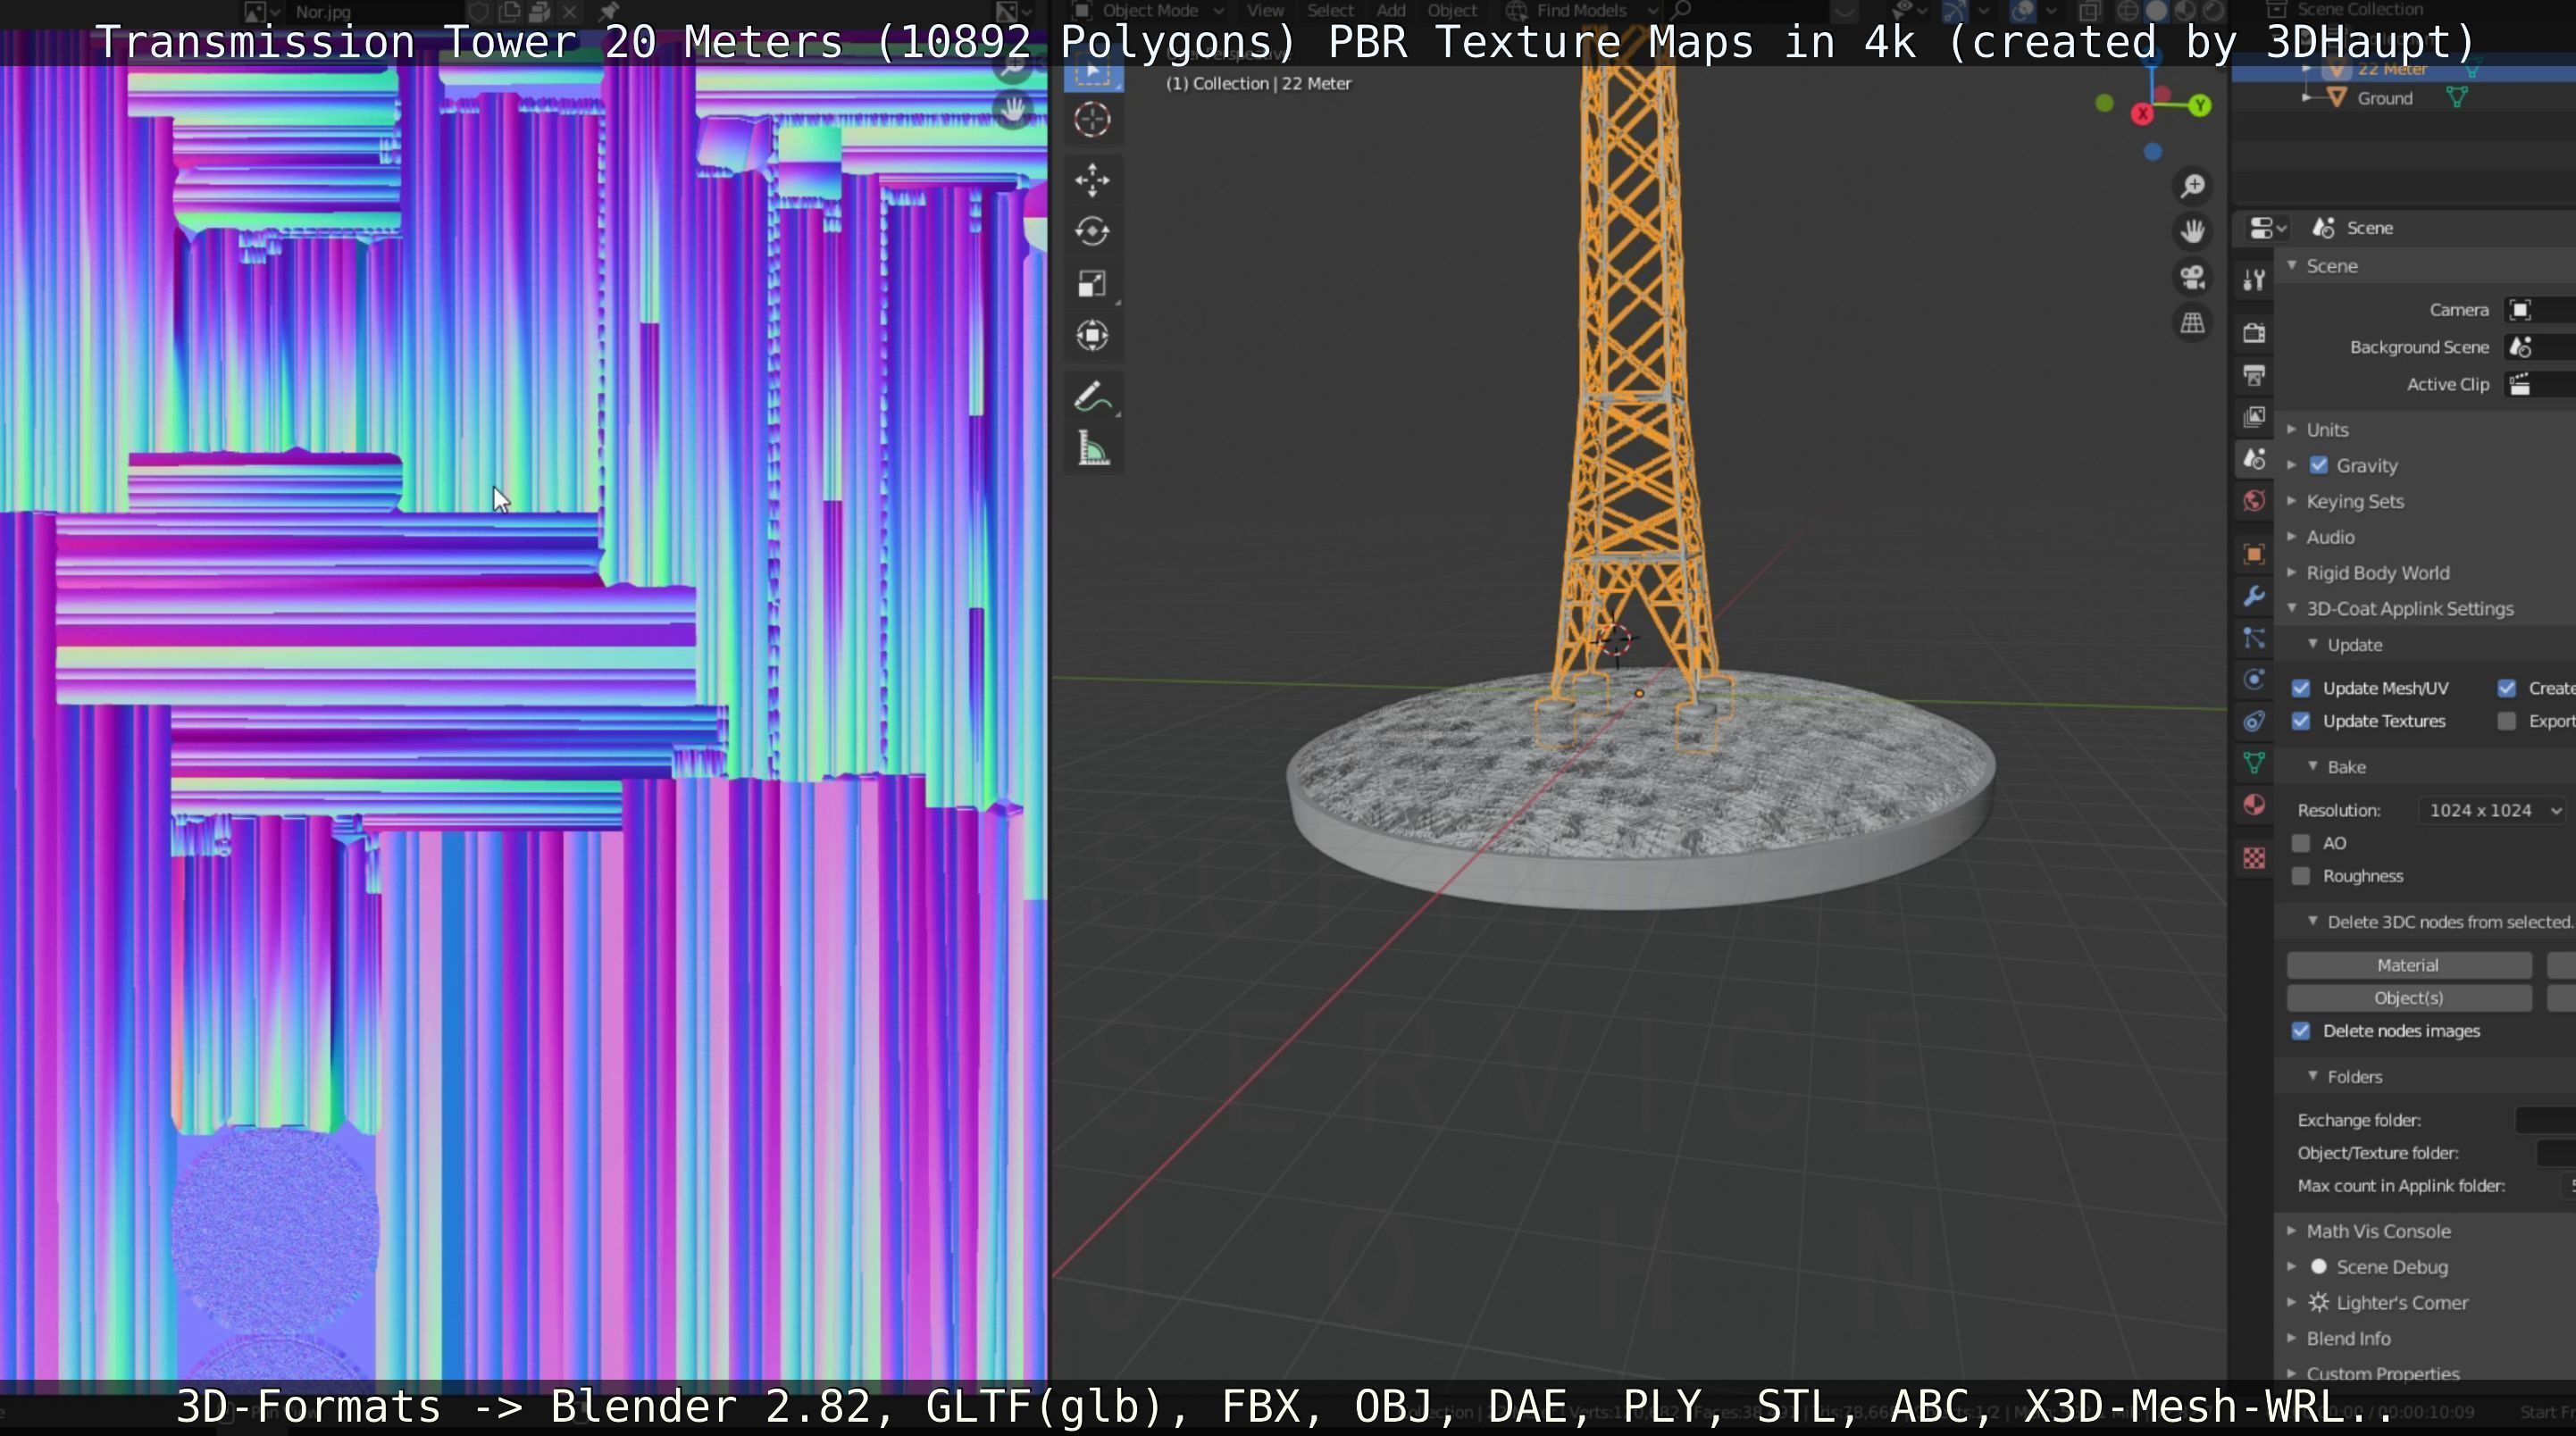This screenshot has width=2576, height=1436.
Task: Open the Material properties tab
Action: click(x=2254, y=805)
